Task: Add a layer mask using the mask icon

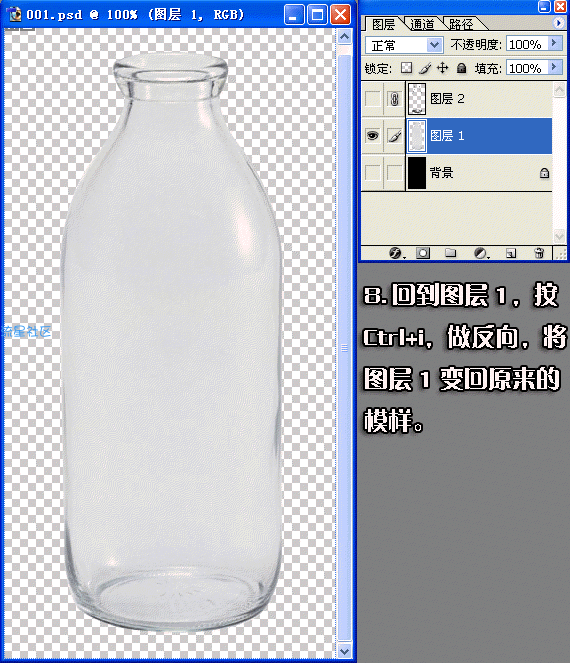Action: [422, 253]
